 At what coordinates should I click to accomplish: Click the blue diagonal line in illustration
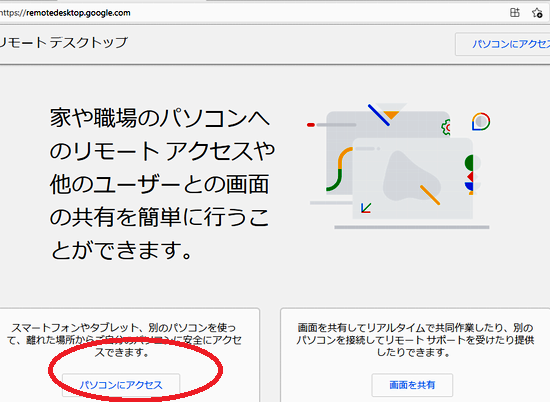click(379, 115)
